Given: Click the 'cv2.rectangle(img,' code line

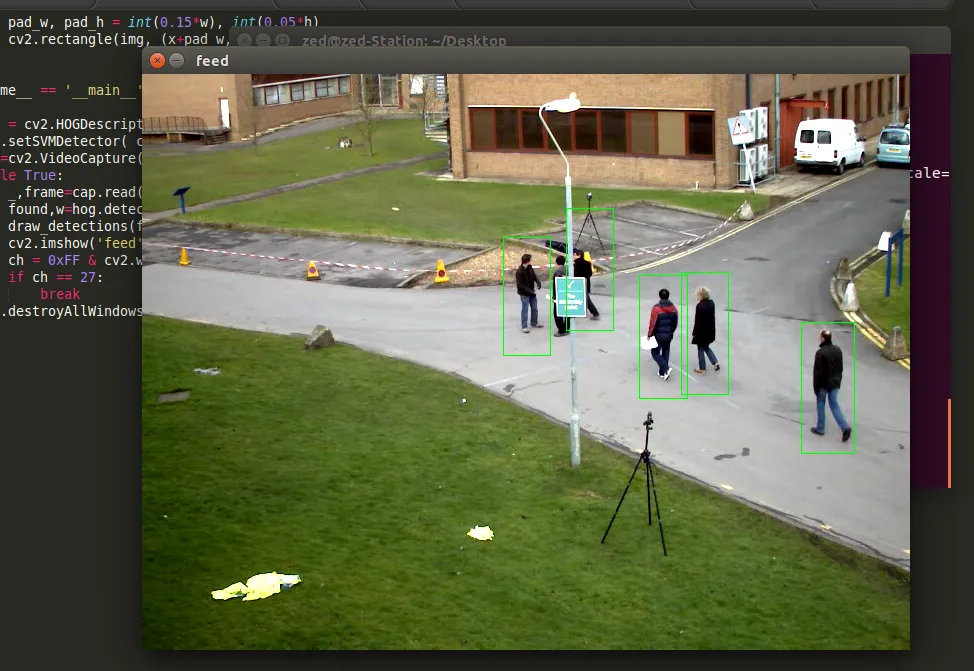Looking at the screenshot, I should coord(118,39).
